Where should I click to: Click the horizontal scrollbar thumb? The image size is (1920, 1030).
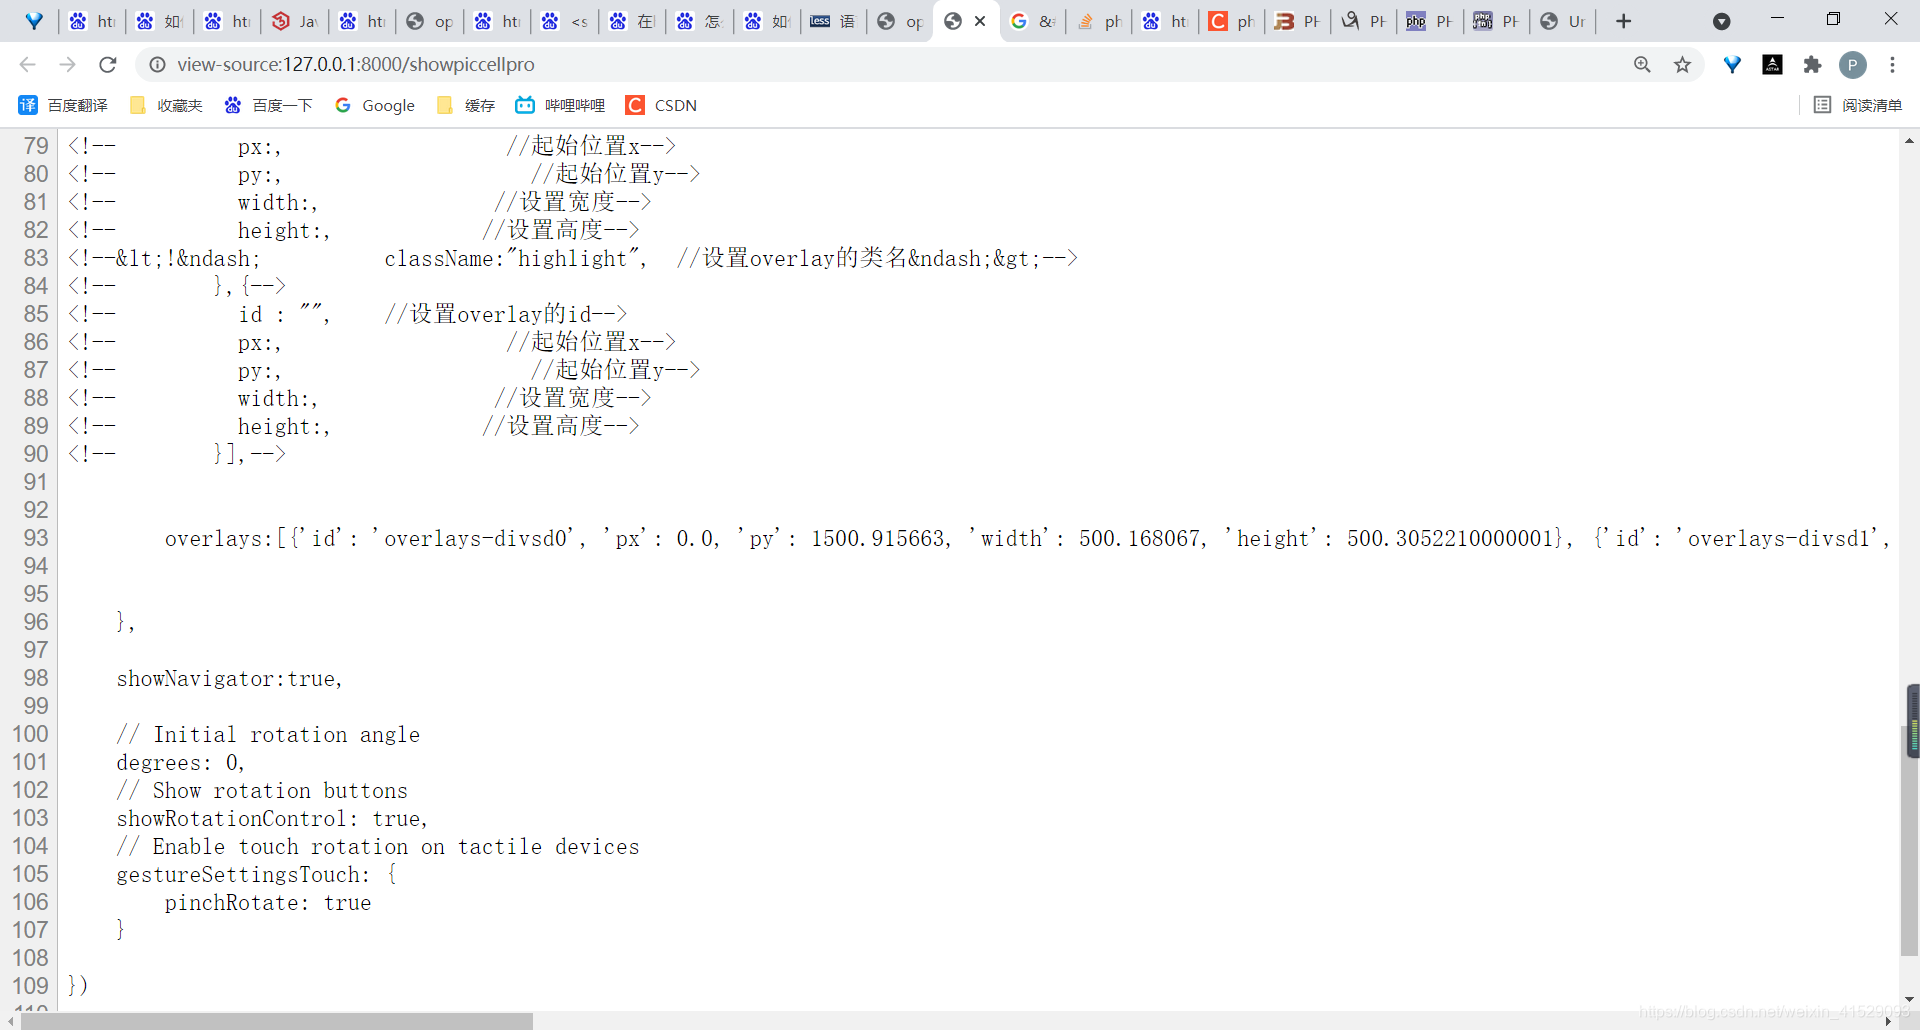click(277, 1021)
